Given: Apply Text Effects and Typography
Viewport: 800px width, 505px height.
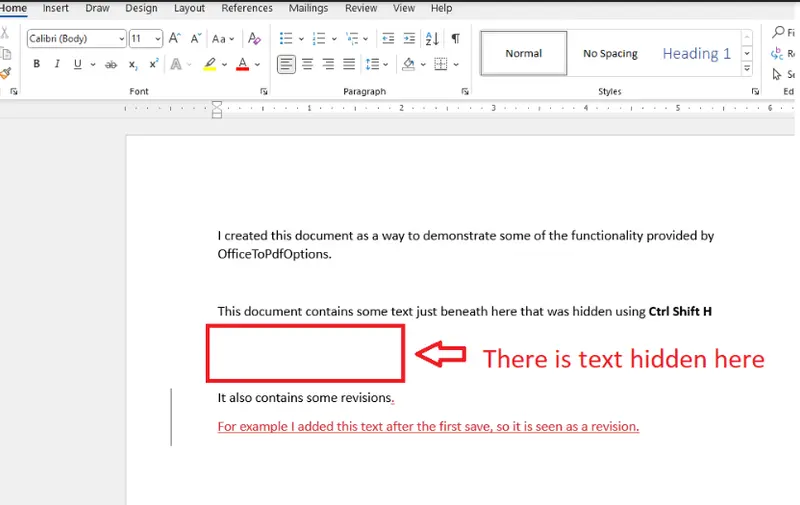Looking at the screenshot, I should tap(176, 64).
